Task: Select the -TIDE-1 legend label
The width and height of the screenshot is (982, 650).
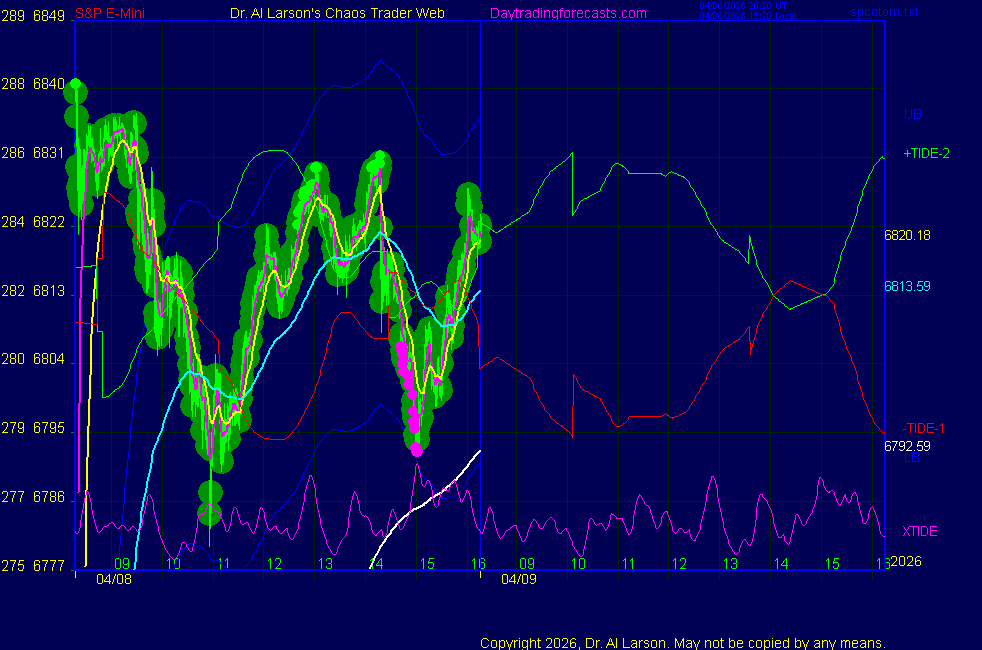Action: [923, 428]
